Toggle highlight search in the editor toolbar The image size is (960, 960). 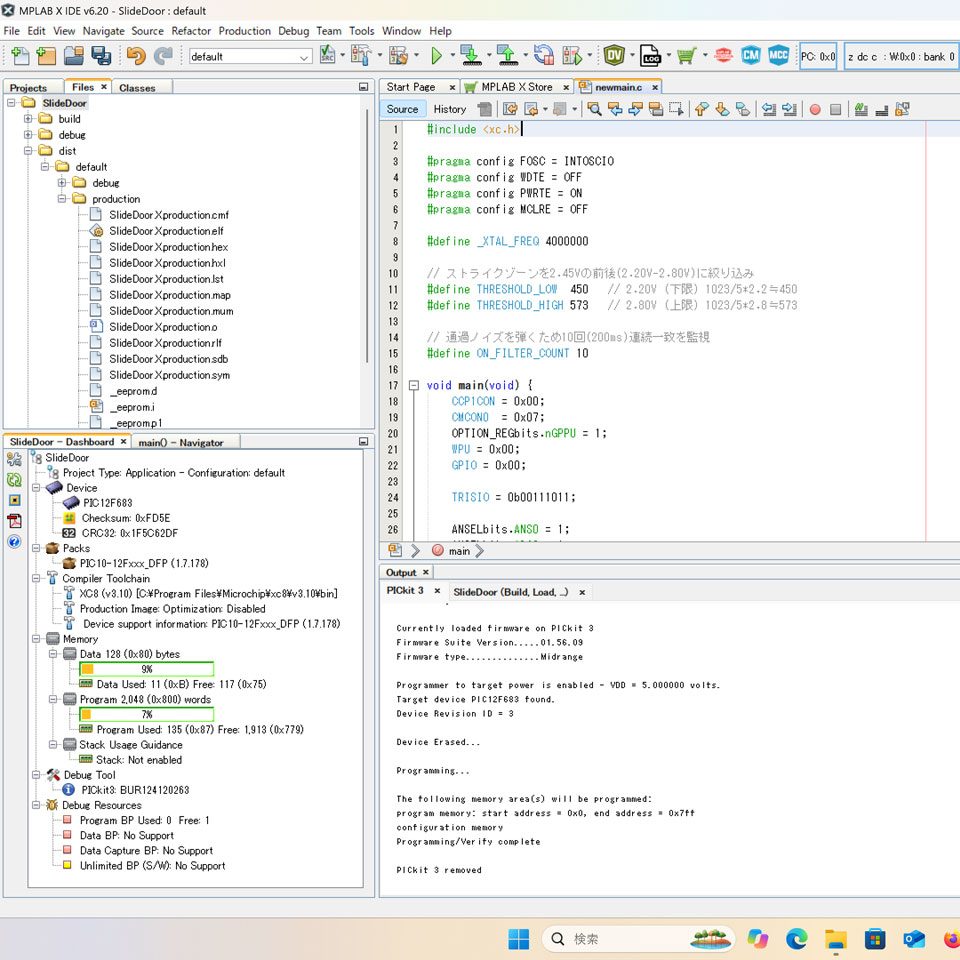(656, 109)
